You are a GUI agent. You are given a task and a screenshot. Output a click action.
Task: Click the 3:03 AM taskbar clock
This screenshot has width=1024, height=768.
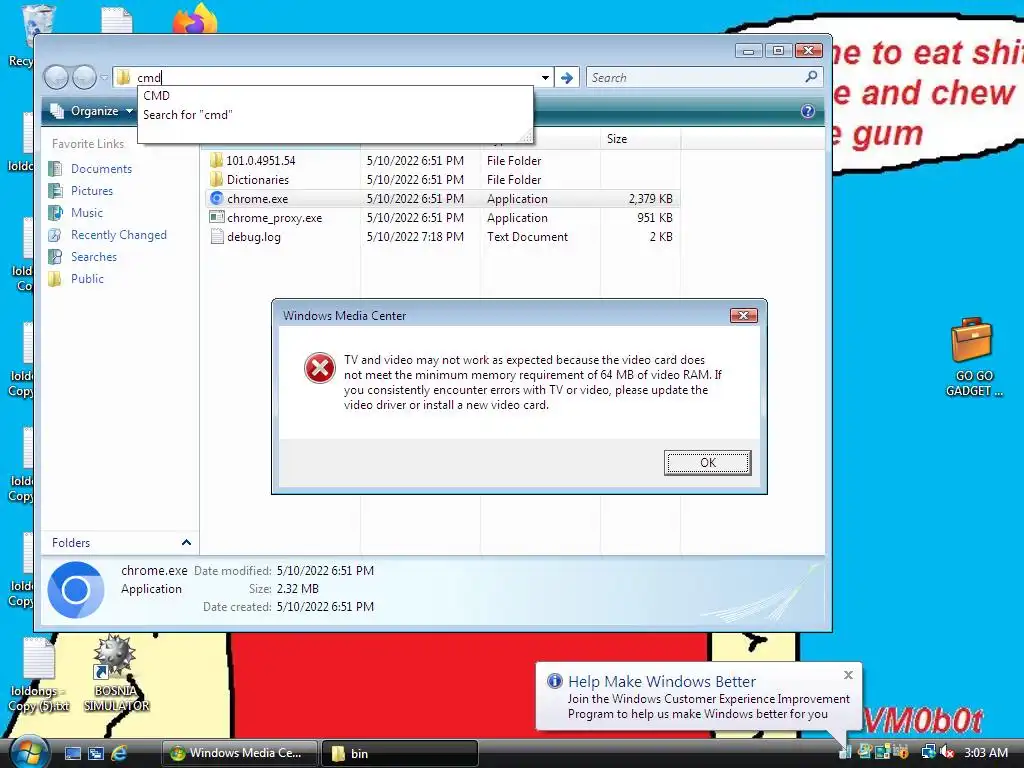pos(986,752)
